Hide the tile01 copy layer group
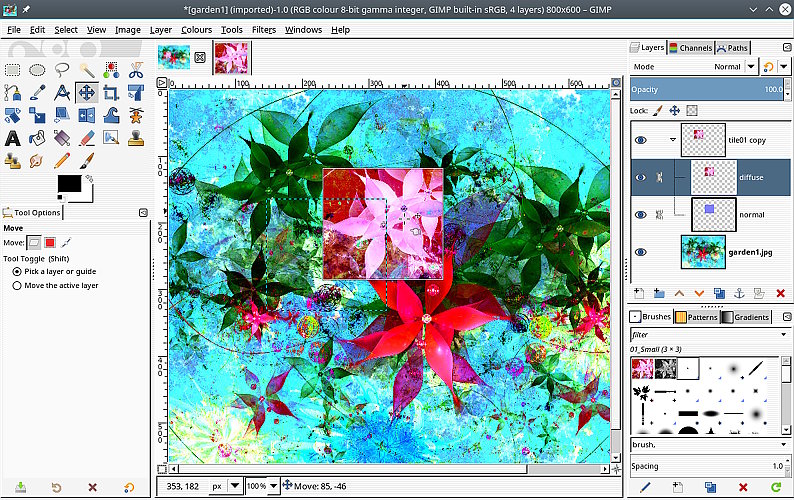This screenshot has width=794, height=500. coord(641,140)
